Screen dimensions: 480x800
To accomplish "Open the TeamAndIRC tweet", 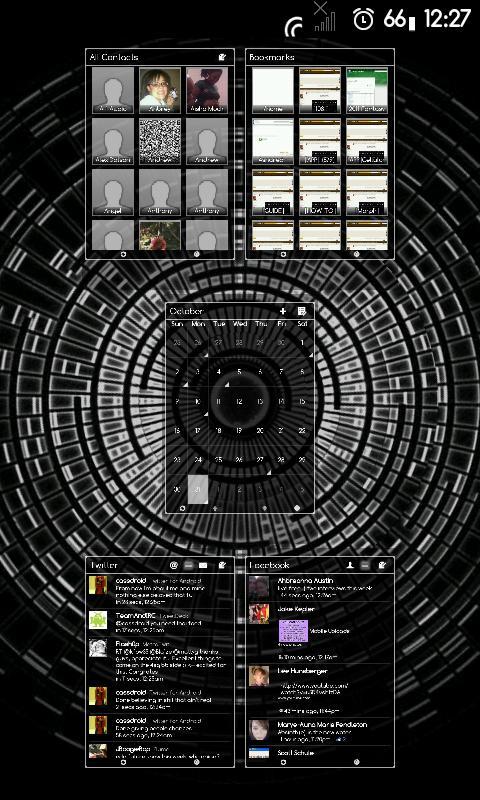I will click(x=160, y=622).
